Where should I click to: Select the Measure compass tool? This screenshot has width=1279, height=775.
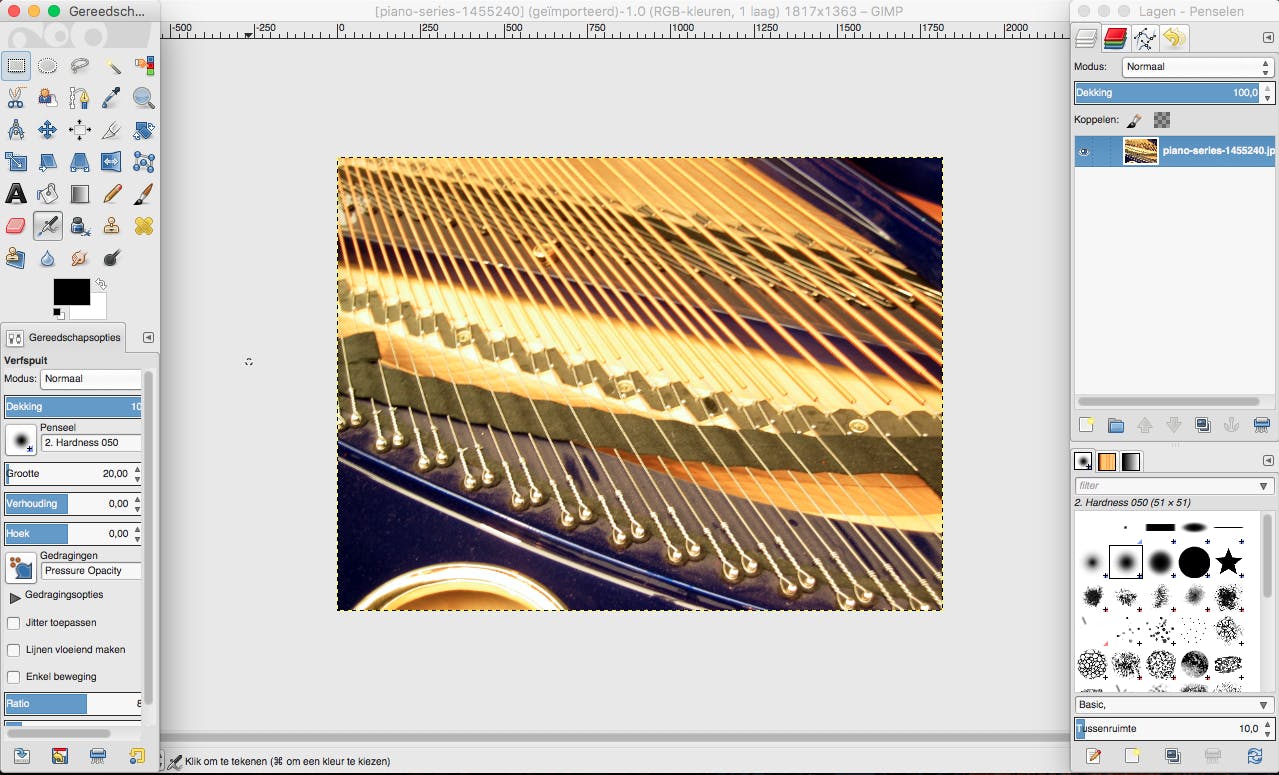coord(16,130)
